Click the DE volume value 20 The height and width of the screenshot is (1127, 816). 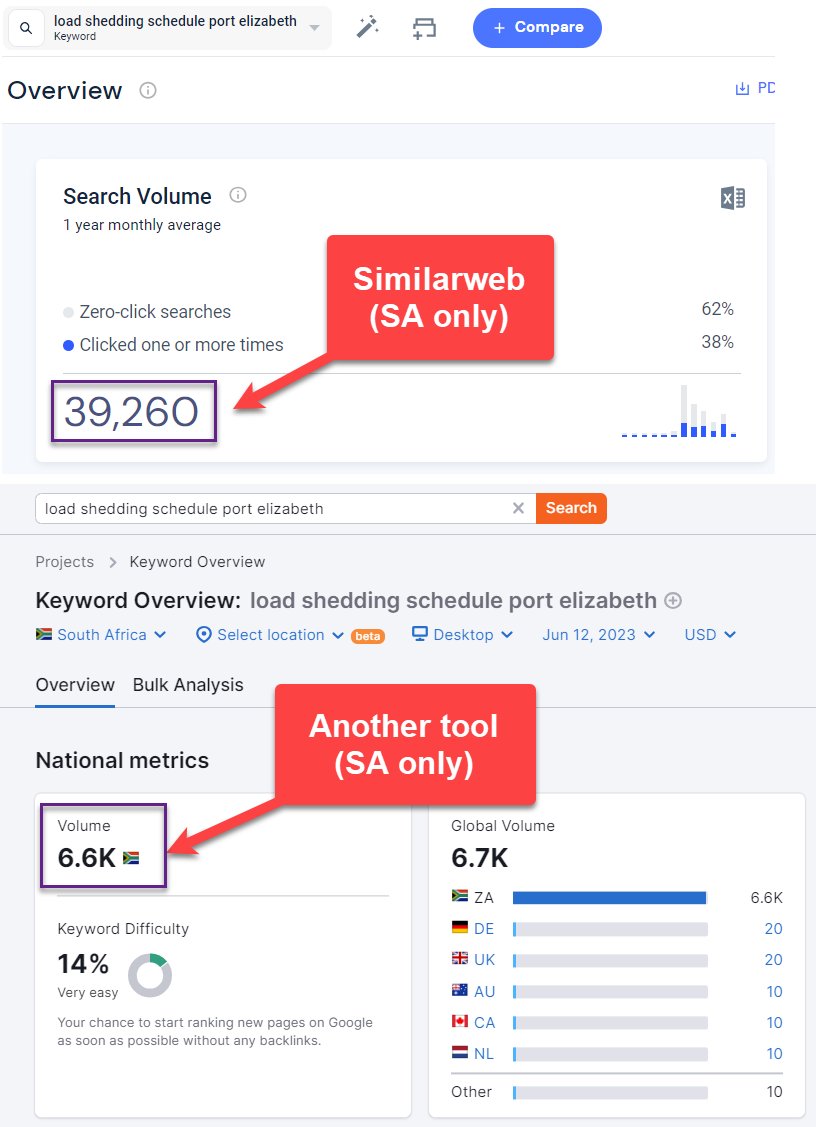773,929
